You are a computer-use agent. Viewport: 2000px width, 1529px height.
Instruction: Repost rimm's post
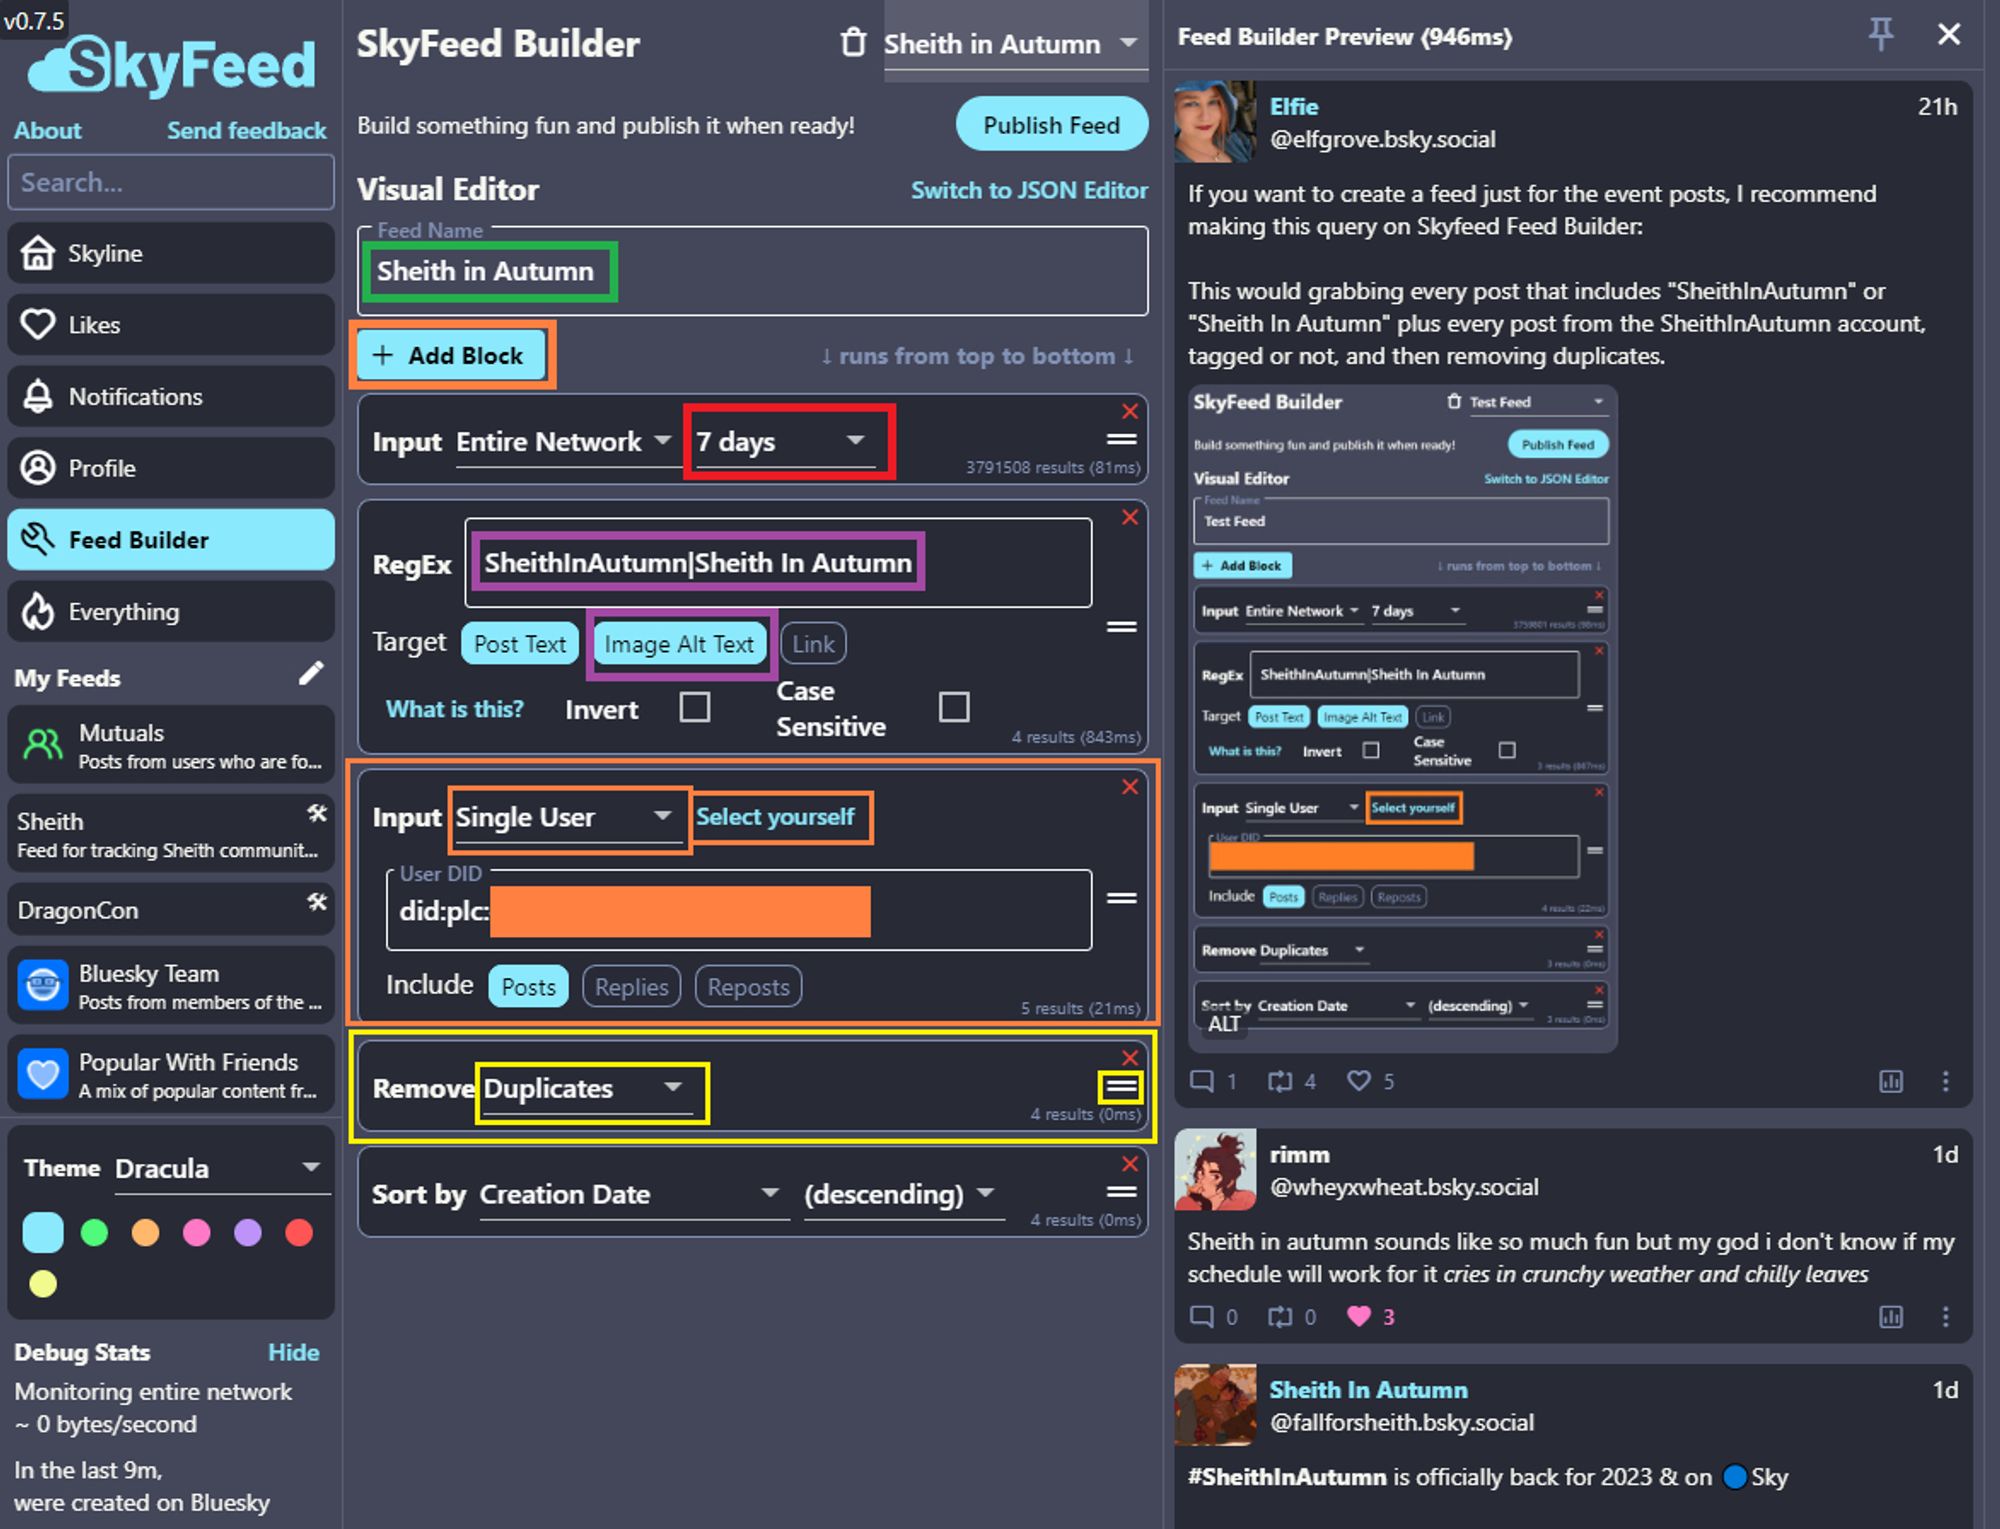[1280, 1317]
